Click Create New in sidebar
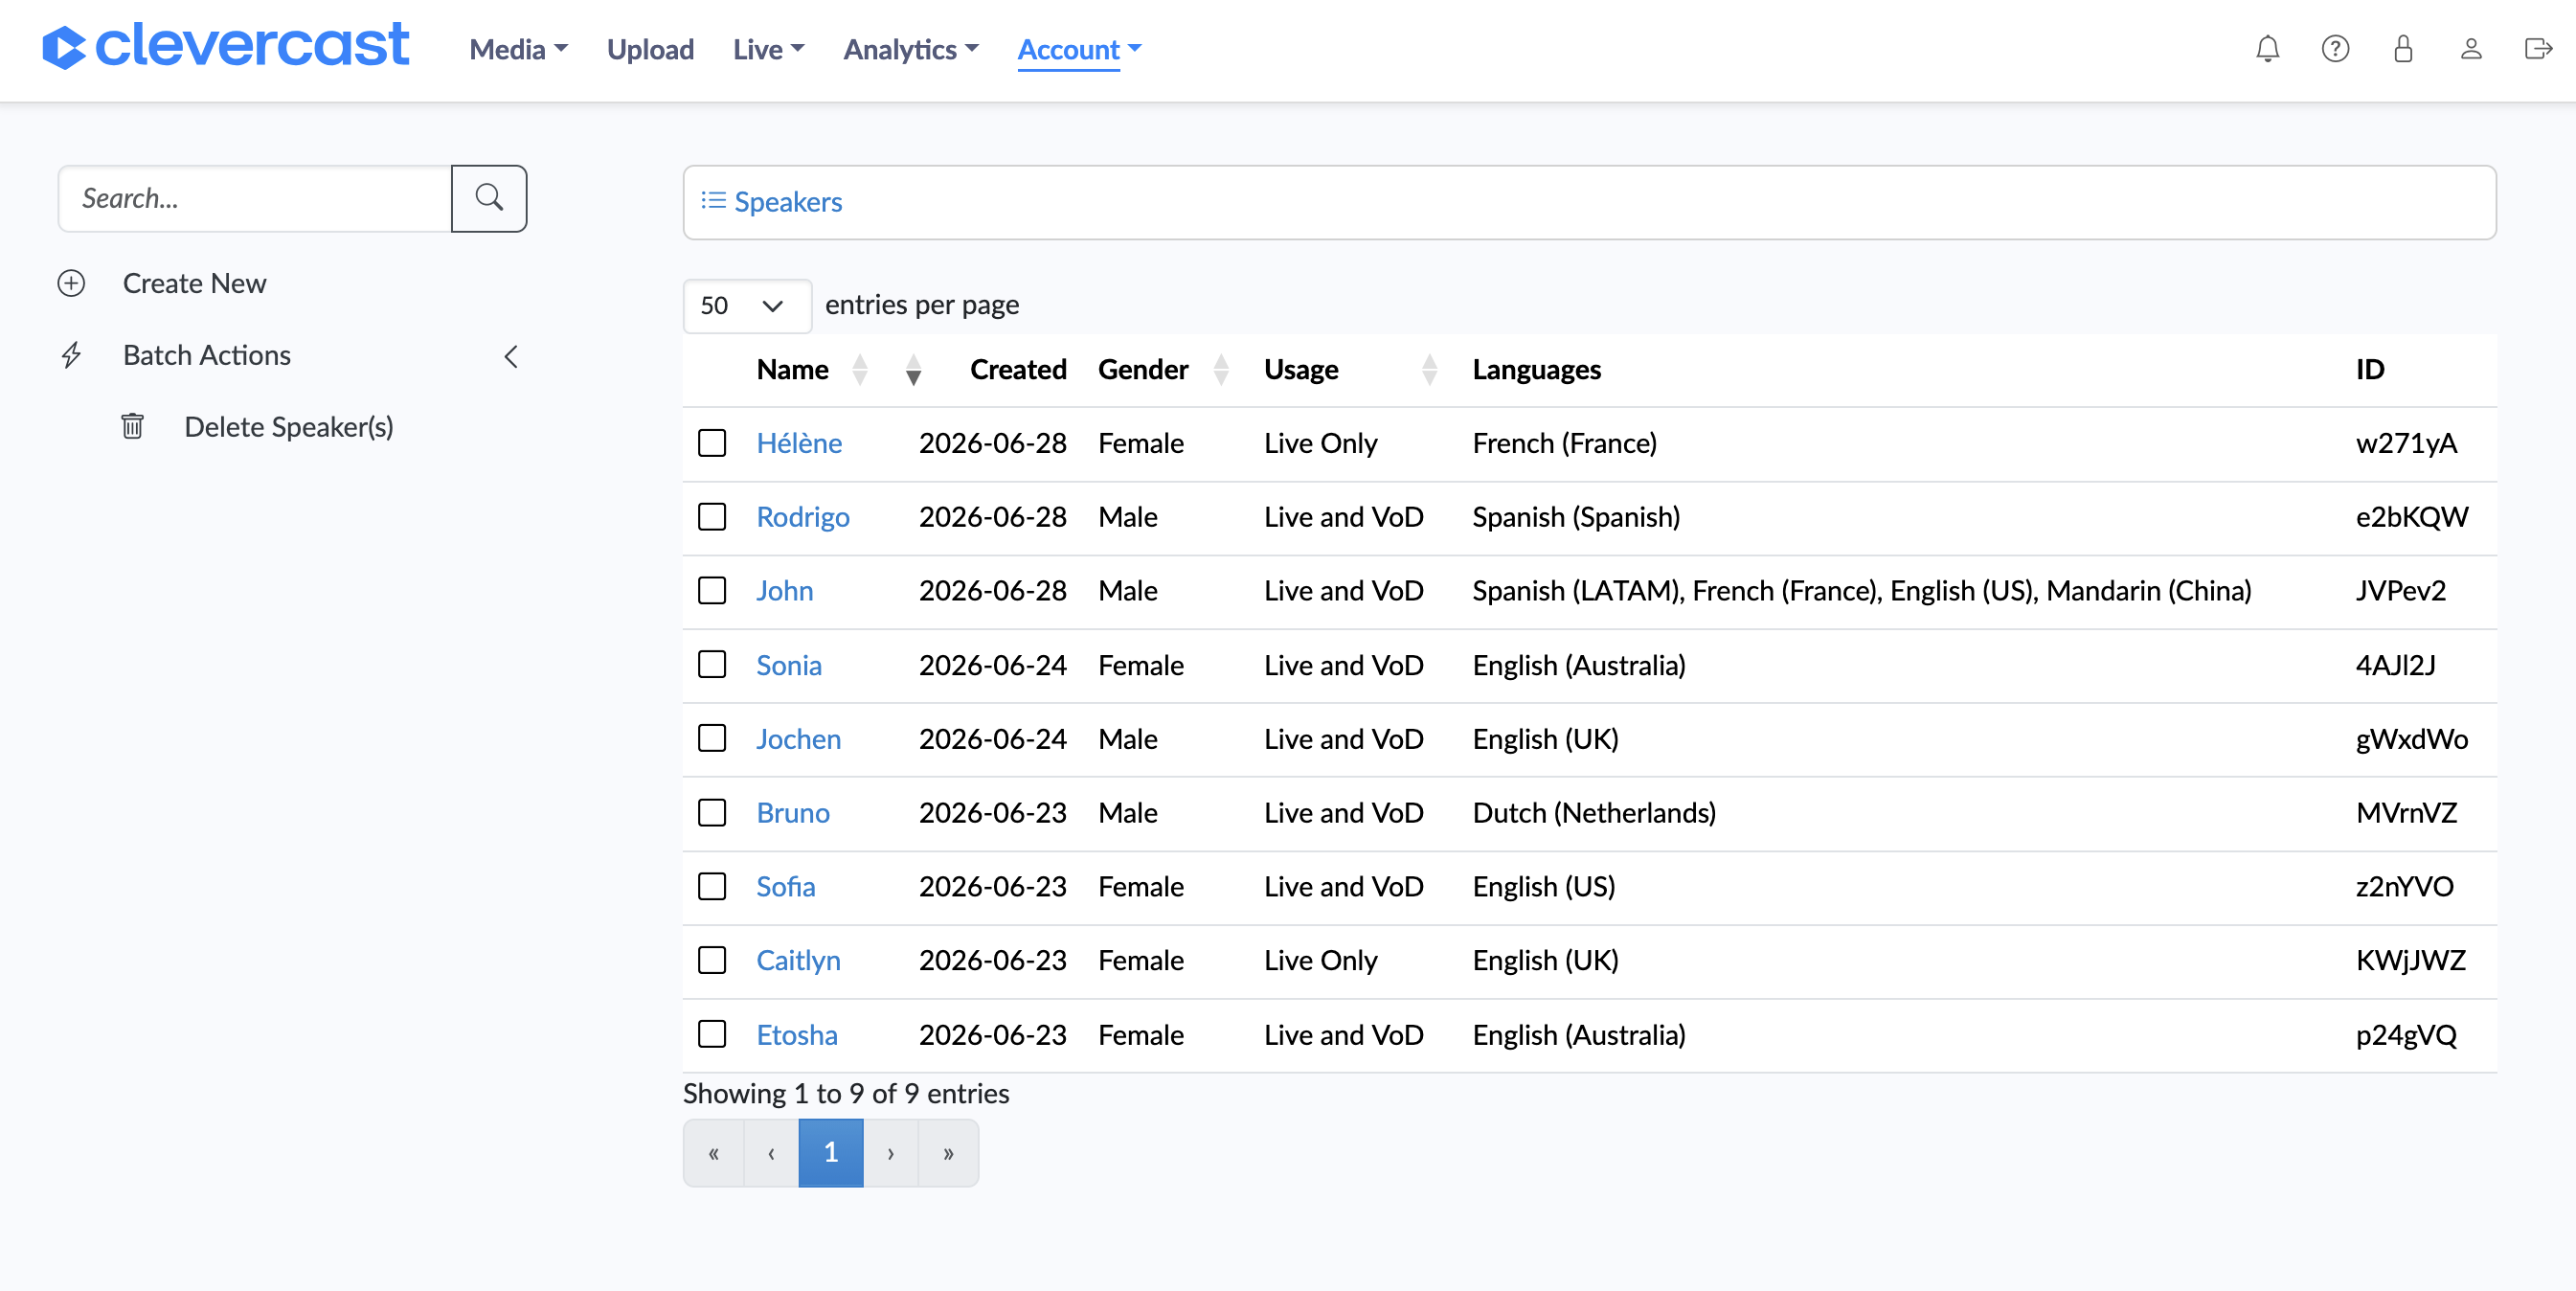Image resolution: width=2576 pixels, height=1291 pixels. coord(194,284)
